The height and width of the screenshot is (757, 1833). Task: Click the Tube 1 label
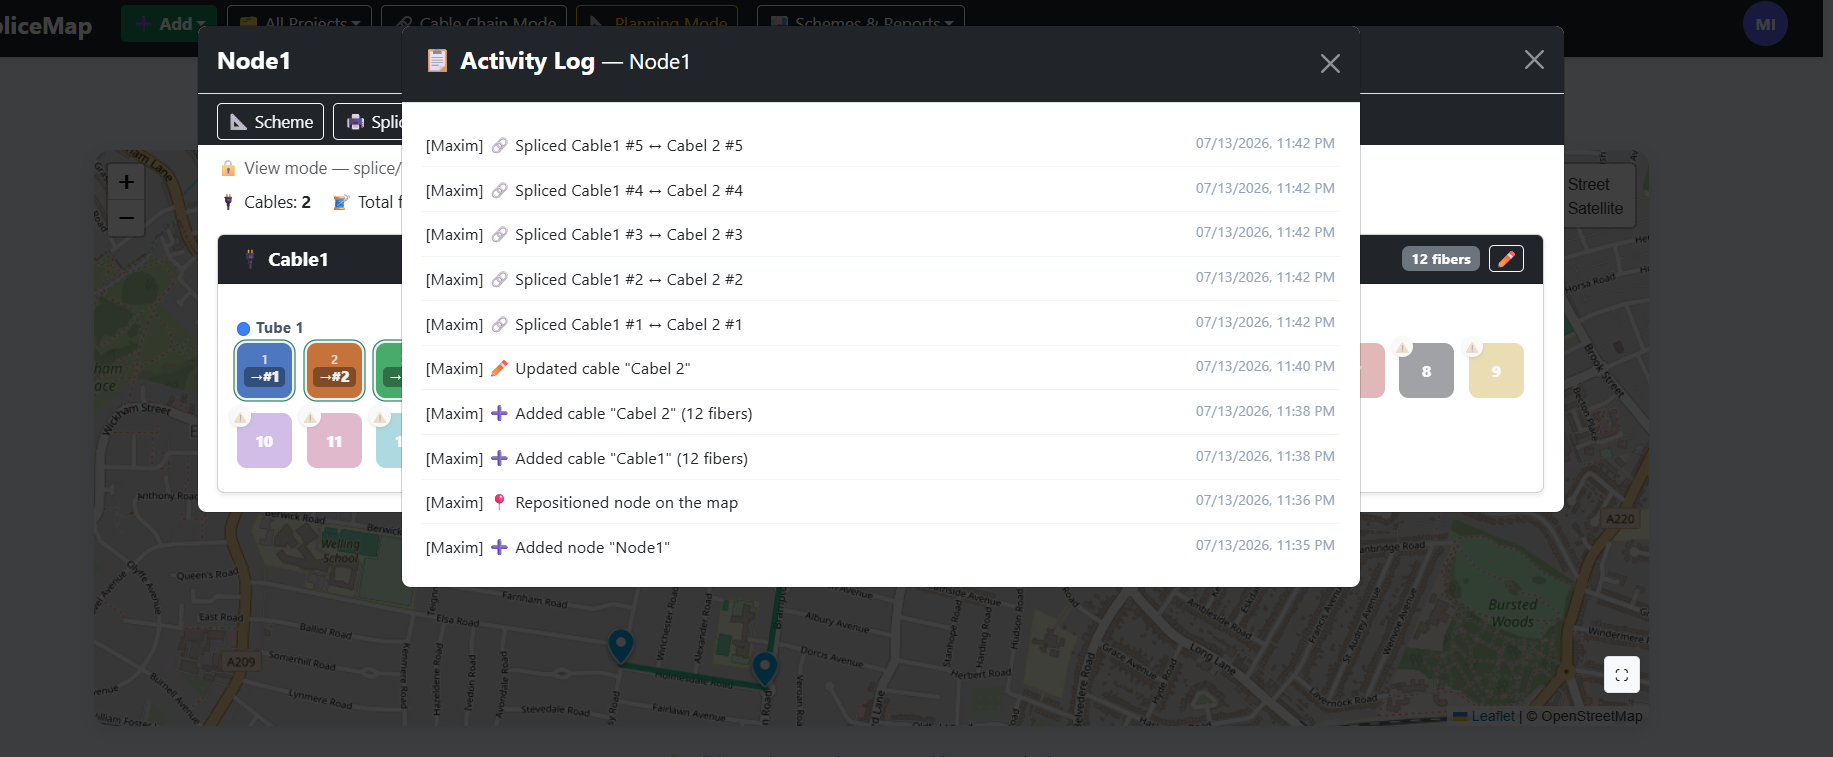(279, 328)
